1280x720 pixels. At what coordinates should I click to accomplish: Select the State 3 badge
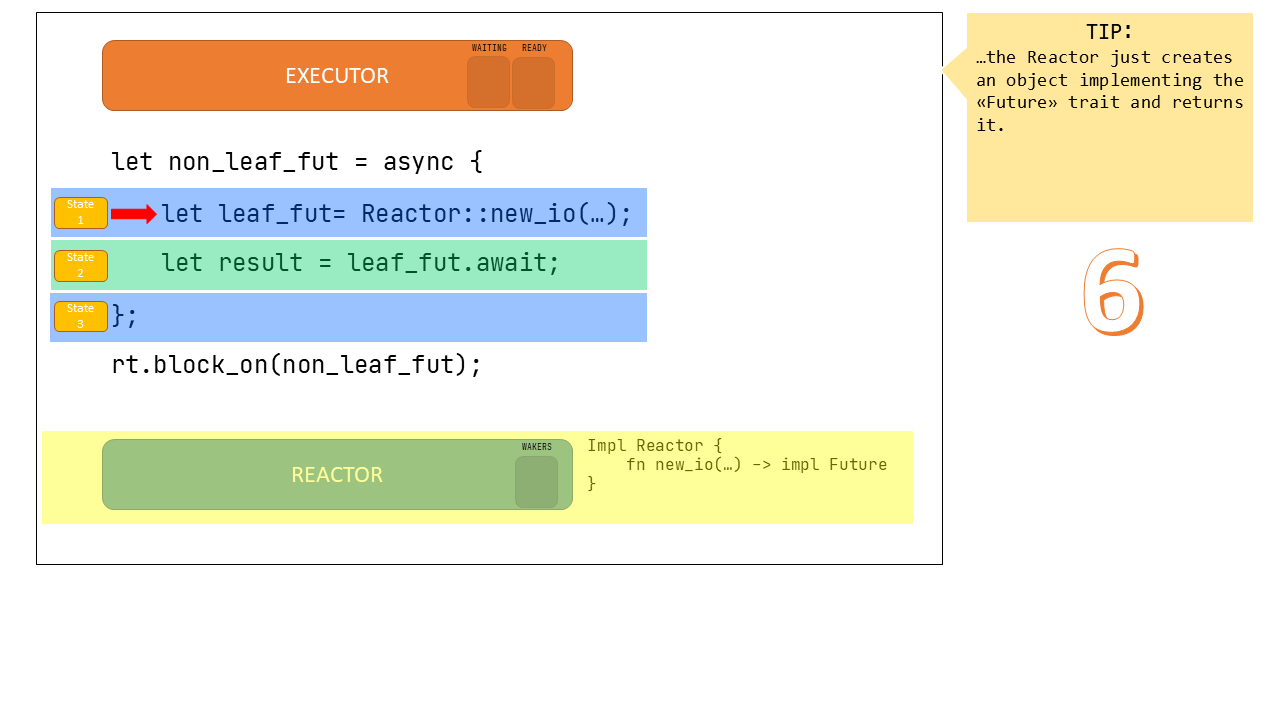pos(81,316)
